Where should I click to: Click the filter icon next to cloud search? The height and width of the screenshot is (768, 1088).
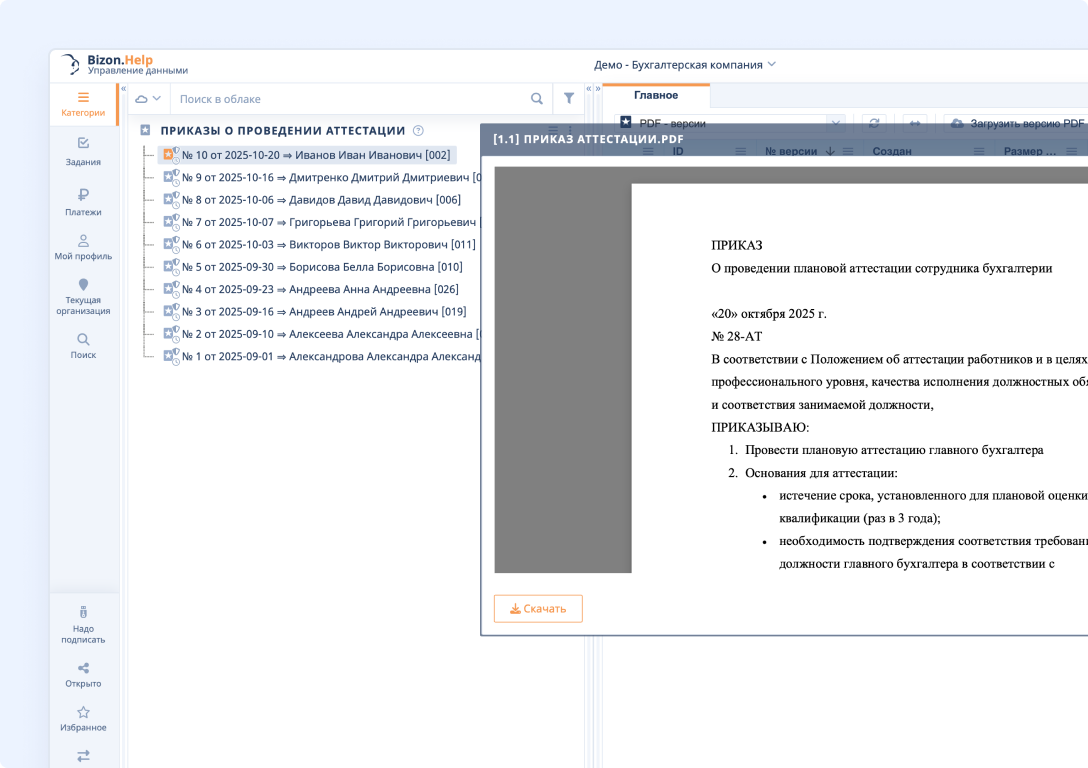(x=569, y=98)
